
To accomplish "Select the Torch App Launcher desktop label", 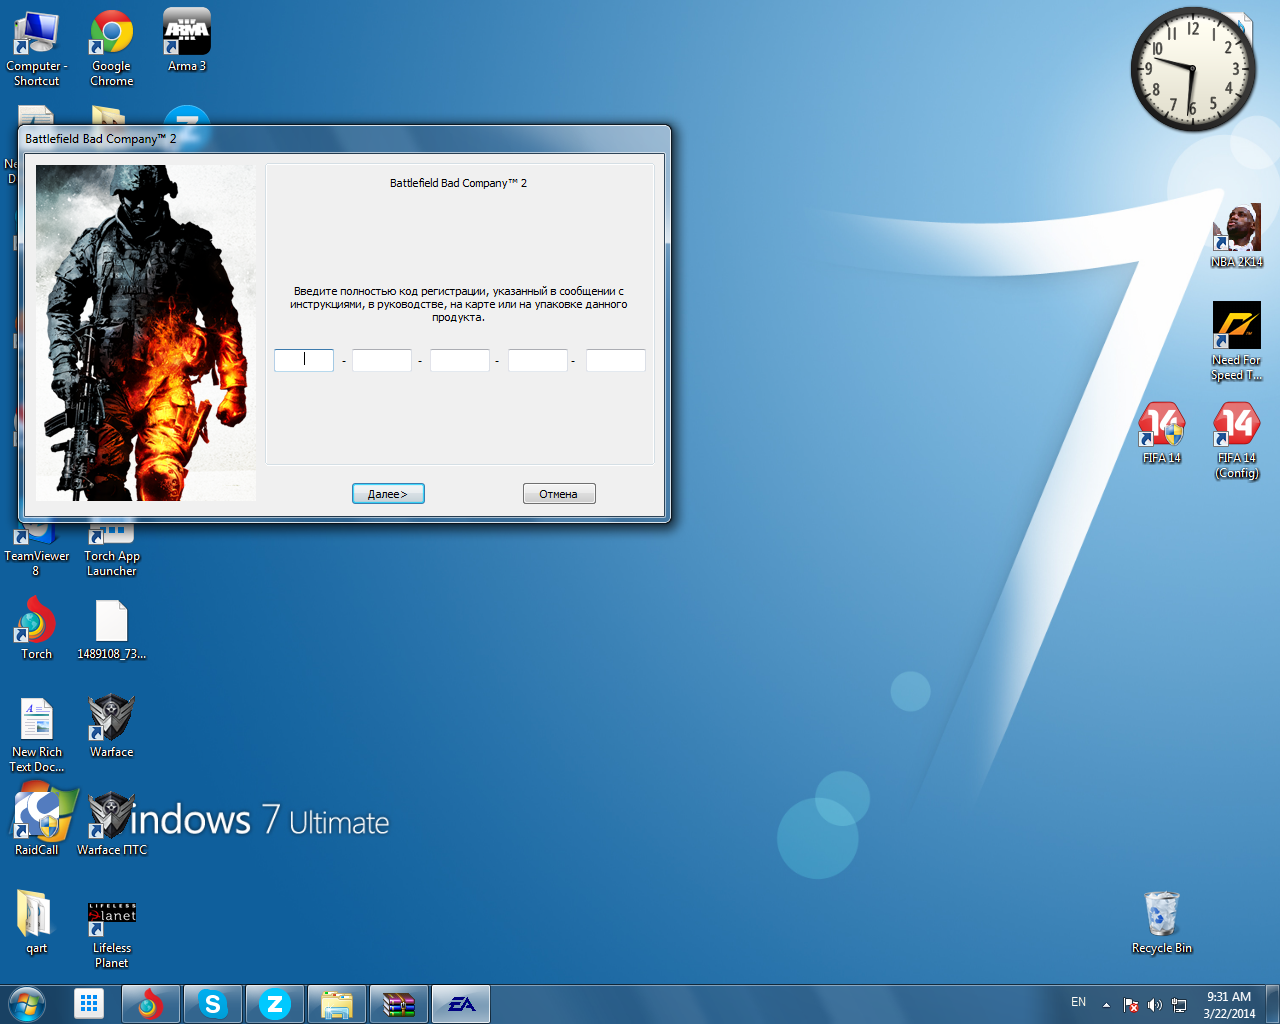I will [112, 563].
